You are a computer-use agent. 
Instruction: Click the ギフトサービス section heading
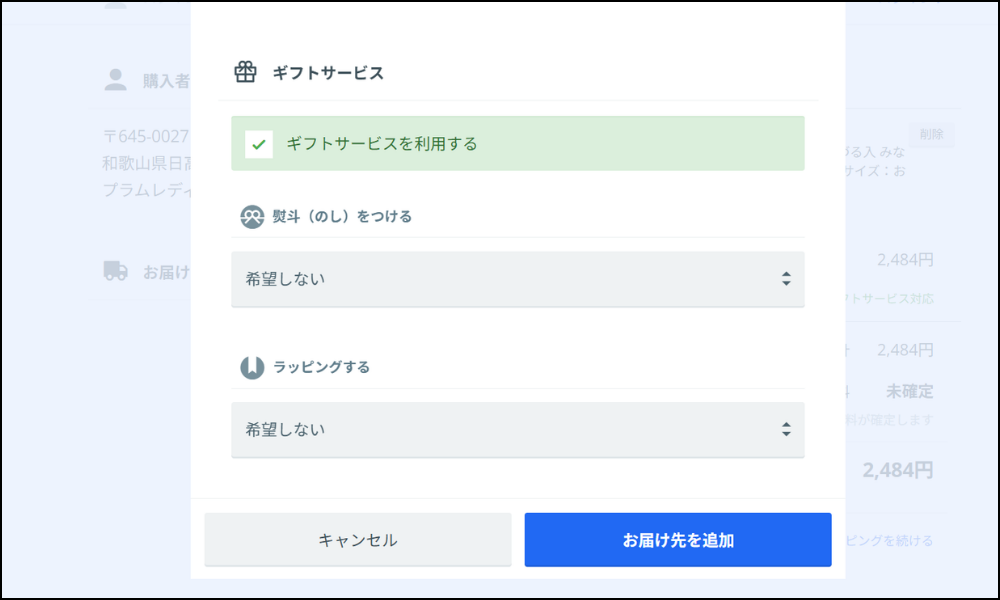pos(328,73)
